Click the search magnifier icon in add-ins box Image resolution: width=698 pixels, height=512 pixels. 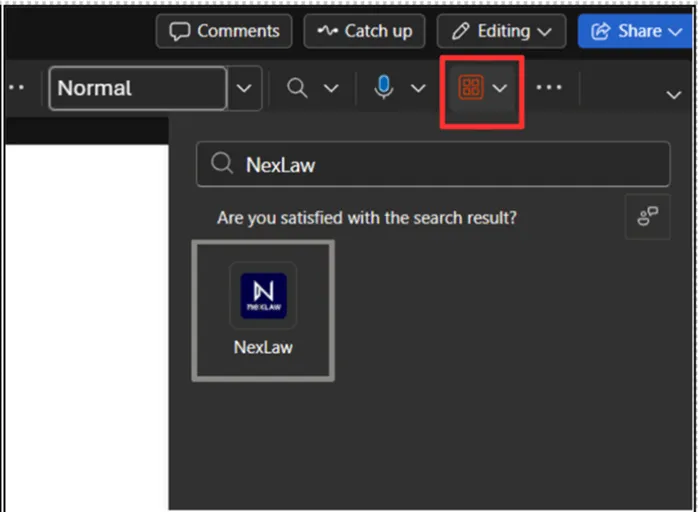[x=222, y=163]
